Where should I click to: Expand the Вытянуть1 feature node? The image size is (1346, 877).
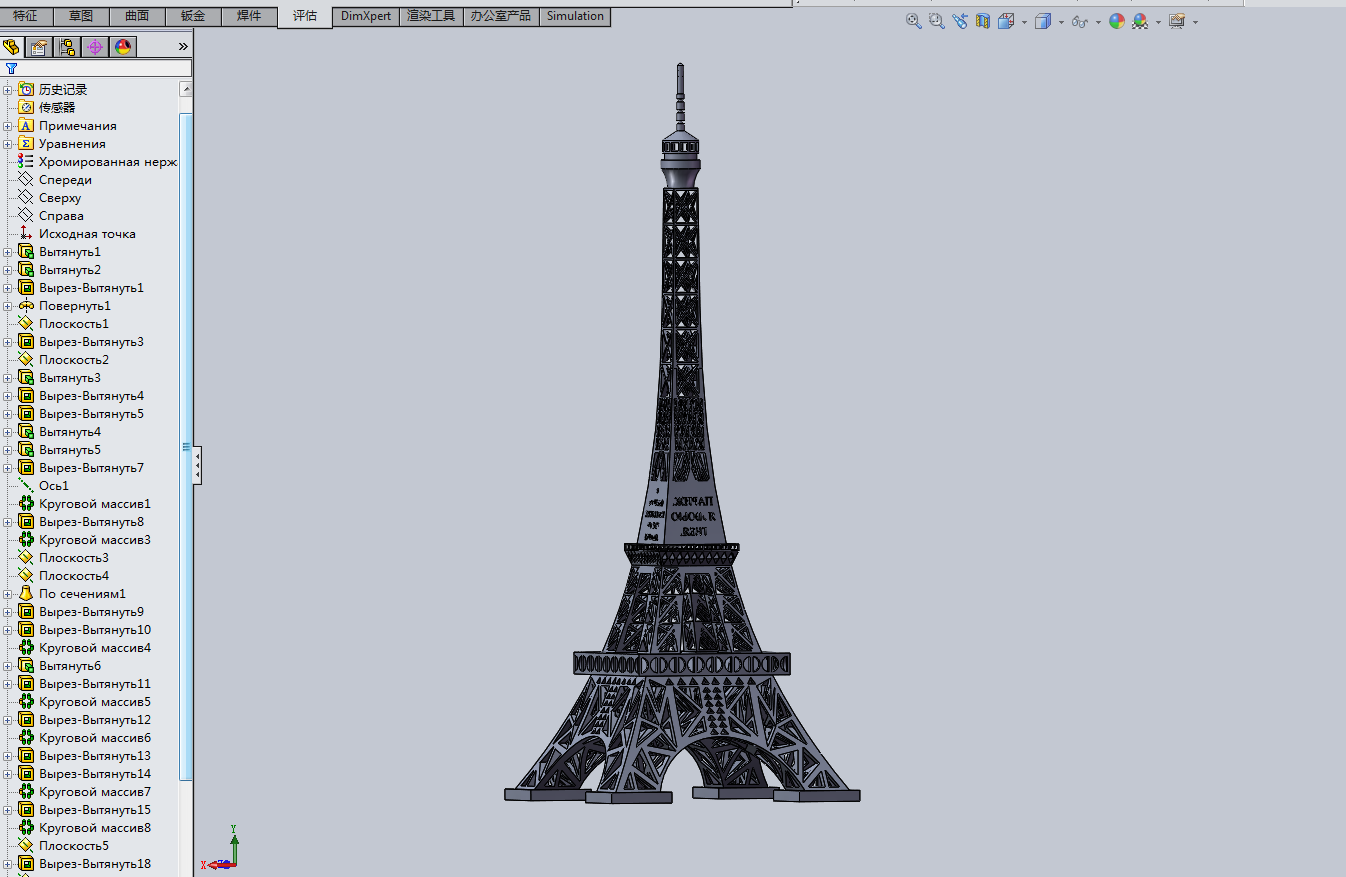(8, 252)
